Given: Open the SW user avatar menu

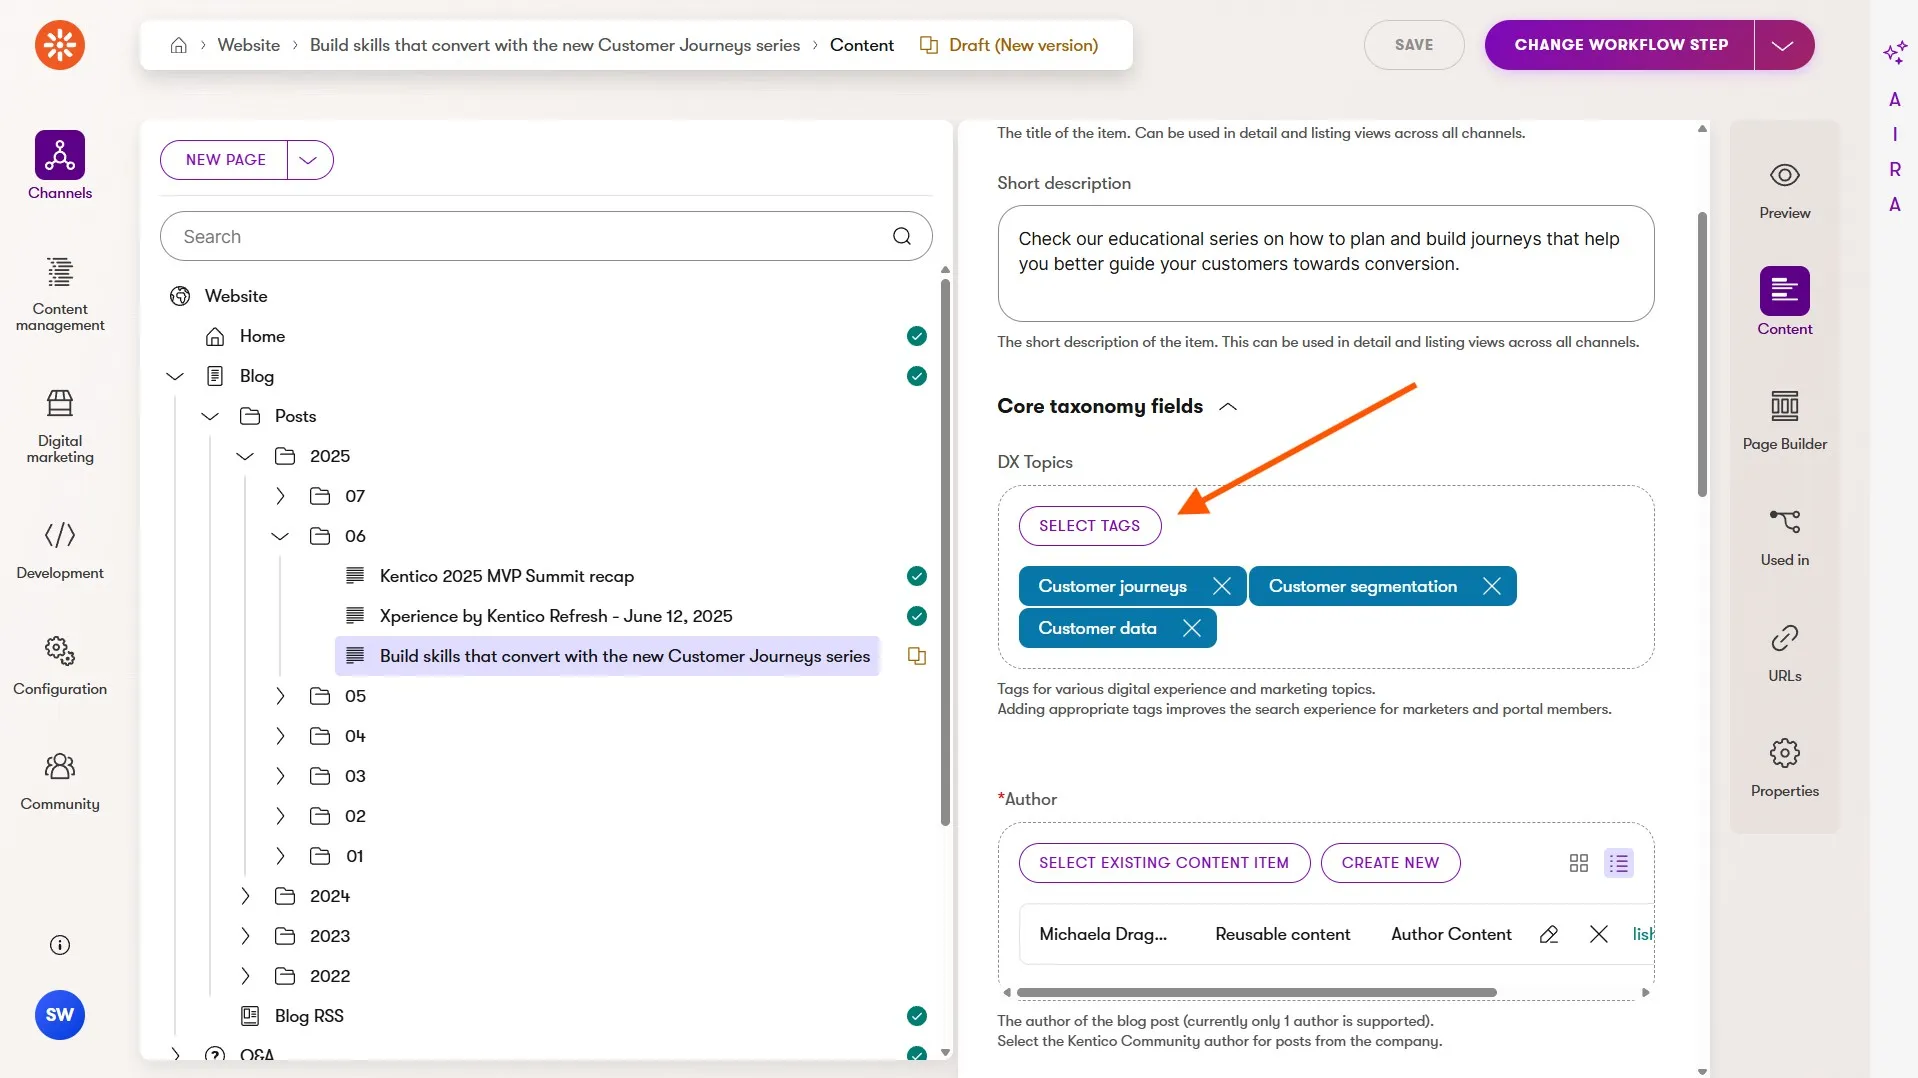Looking at the screenshot, I should tap(60, 1015).
